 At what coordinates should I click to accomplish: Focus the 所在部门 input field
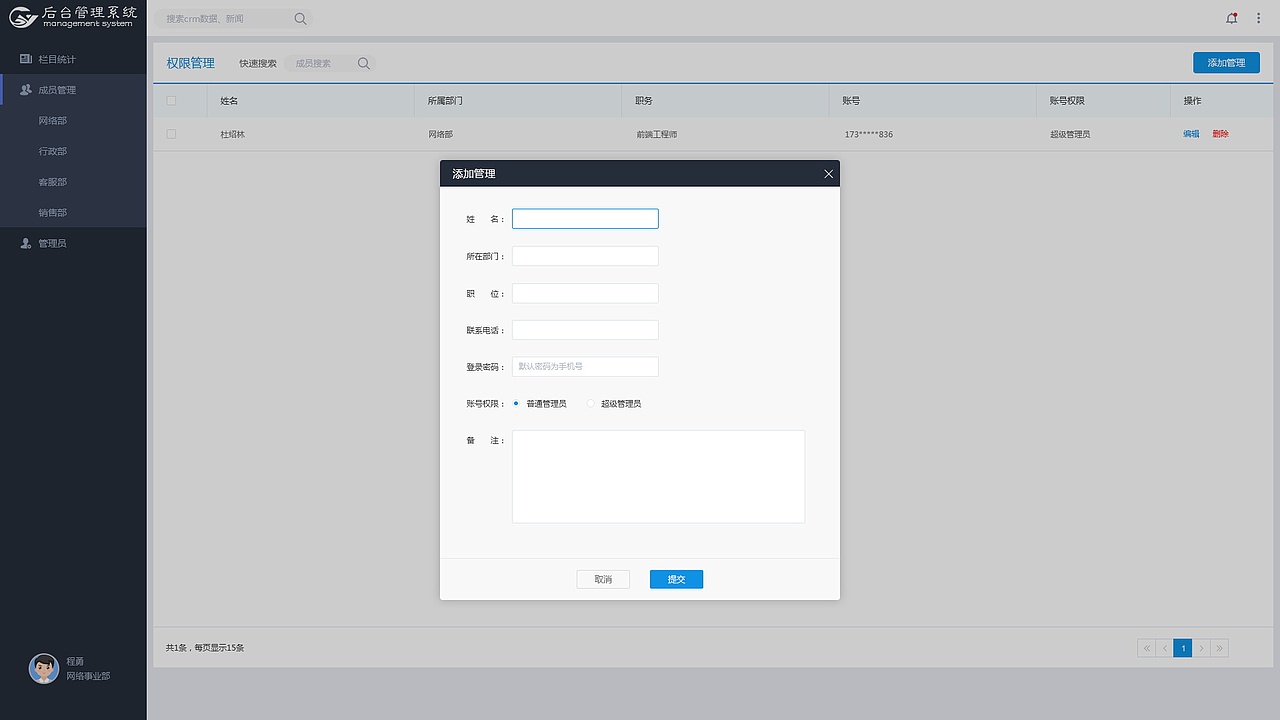[585, 256]
